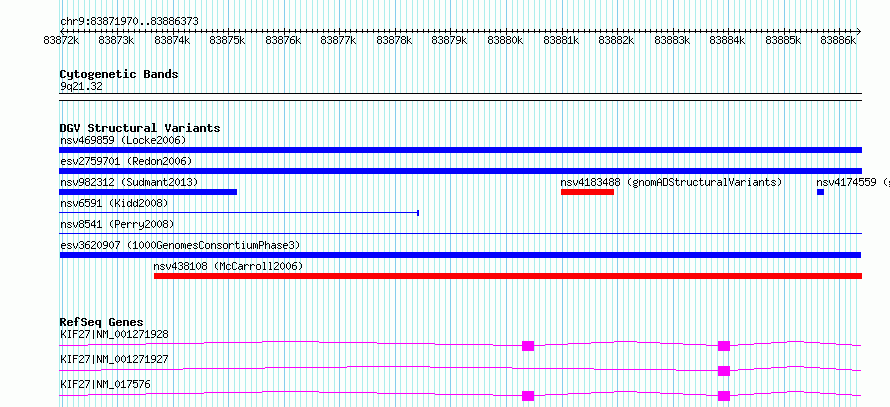Screen dimensions: 890x407
Task: Open the esv2759701 (Redon2006) label
Action: click(x=126, y=161)
